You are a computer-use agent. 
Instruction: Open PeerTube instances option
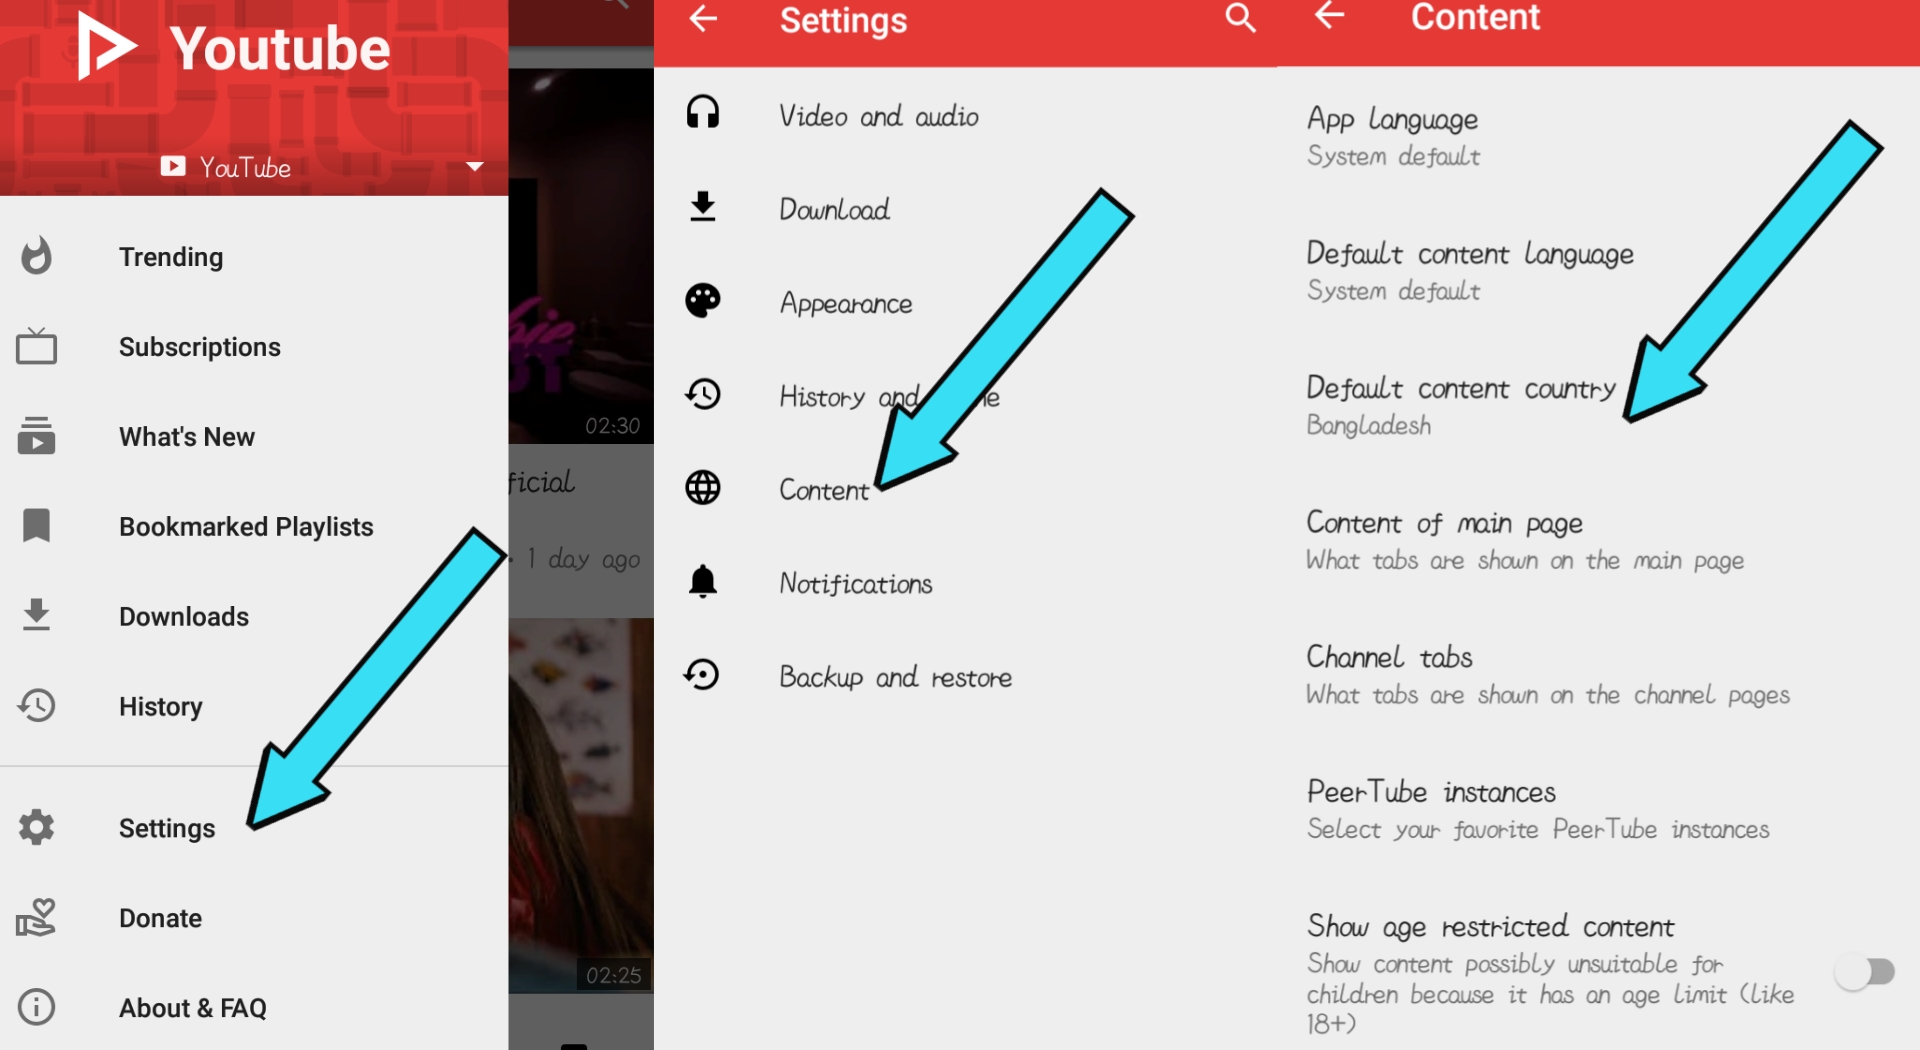[1431, 809]
